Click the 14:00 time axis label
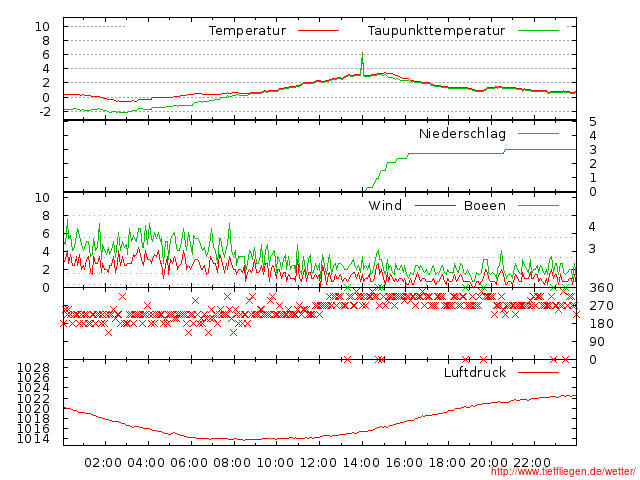Screen dimensions: 640x480 click(361, 463)
